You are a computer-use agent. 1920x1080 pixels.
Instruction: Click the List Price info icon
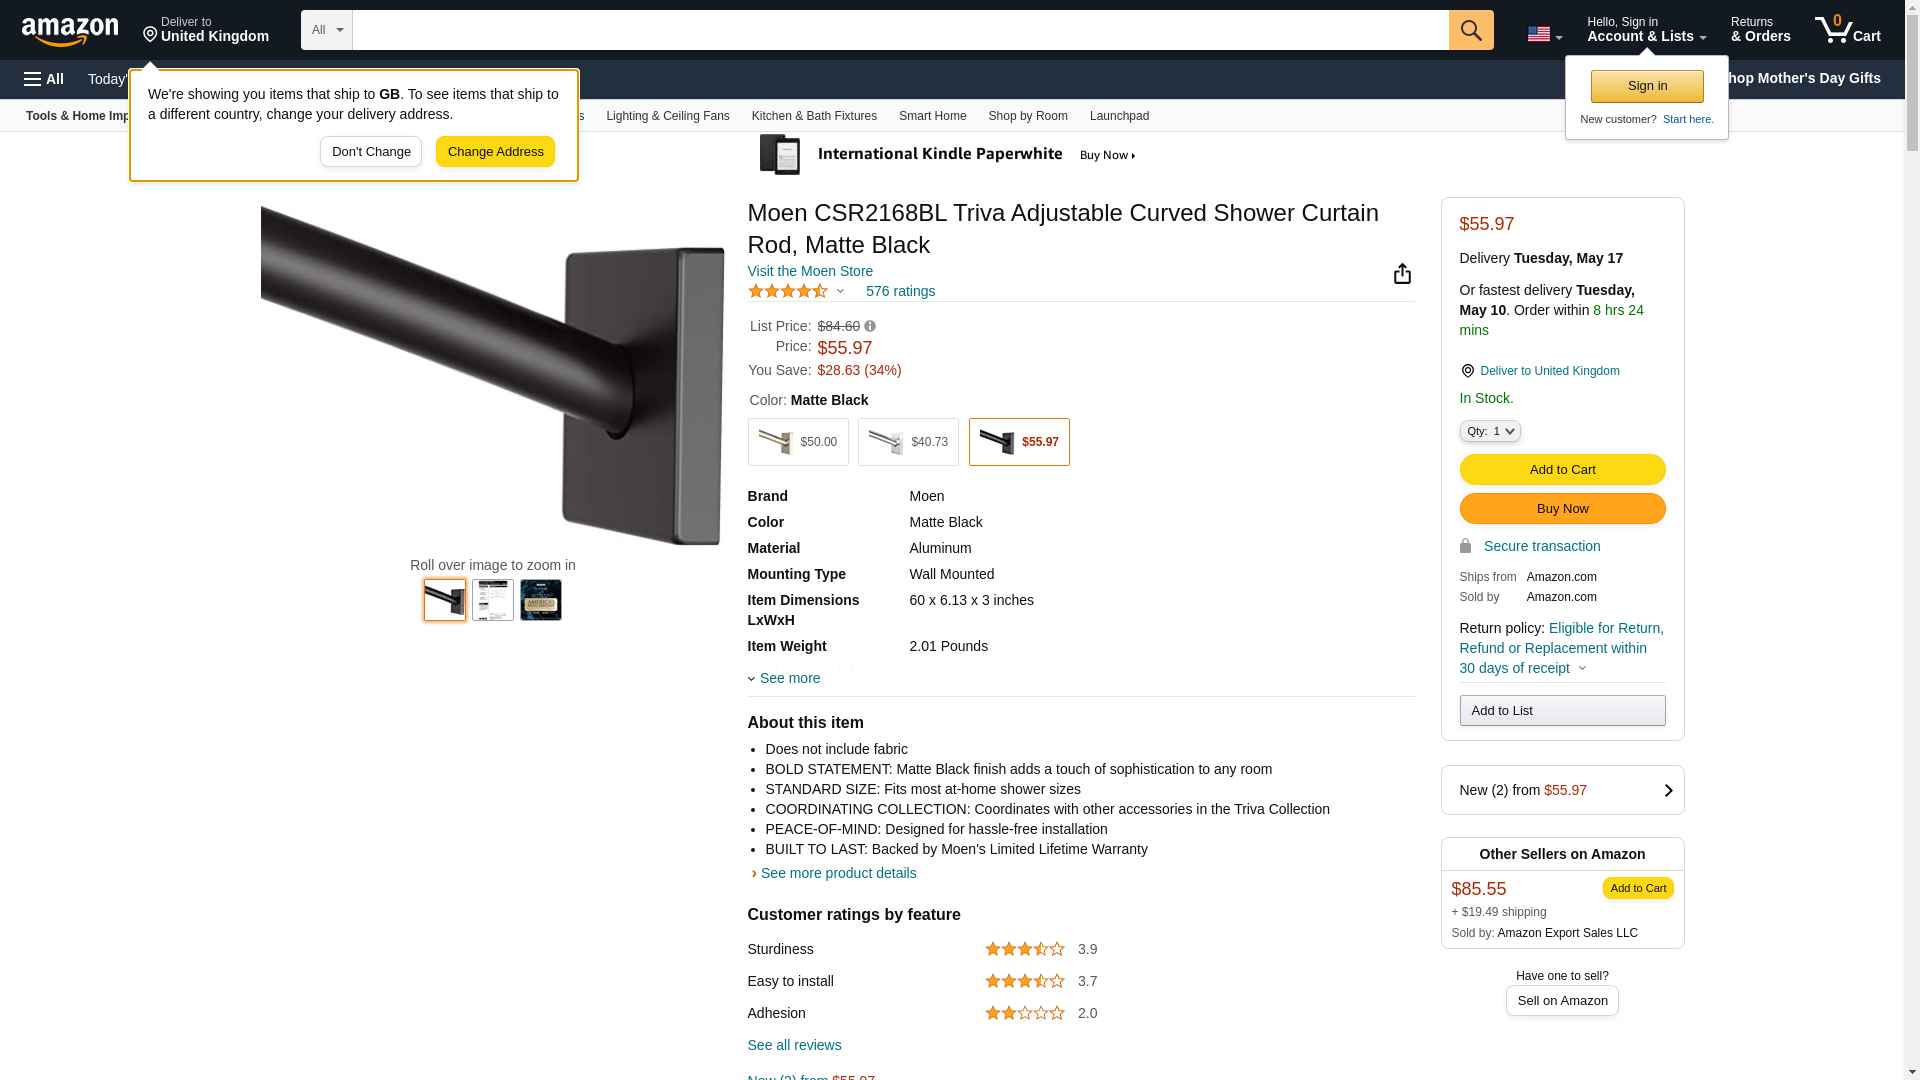[x=870, y=326]
